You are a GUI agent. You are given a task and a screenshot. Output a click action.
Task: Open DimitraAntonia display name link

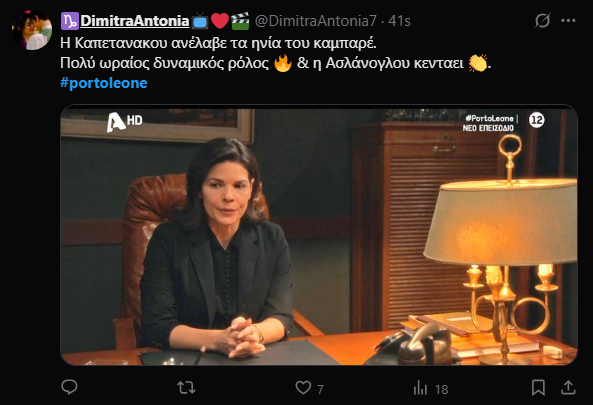point(135,21)
